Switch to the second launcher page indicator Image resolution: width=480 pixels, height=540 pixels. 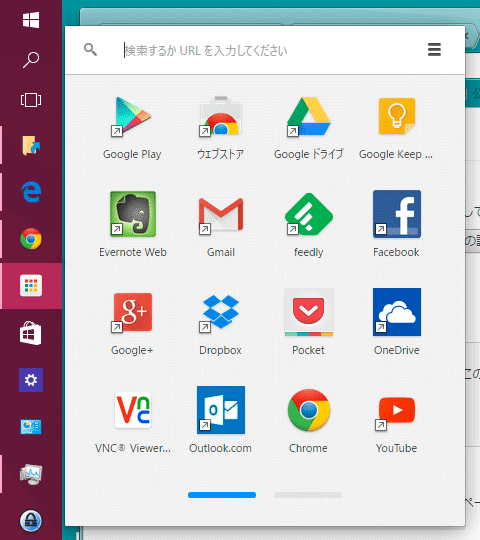[308, 495]
